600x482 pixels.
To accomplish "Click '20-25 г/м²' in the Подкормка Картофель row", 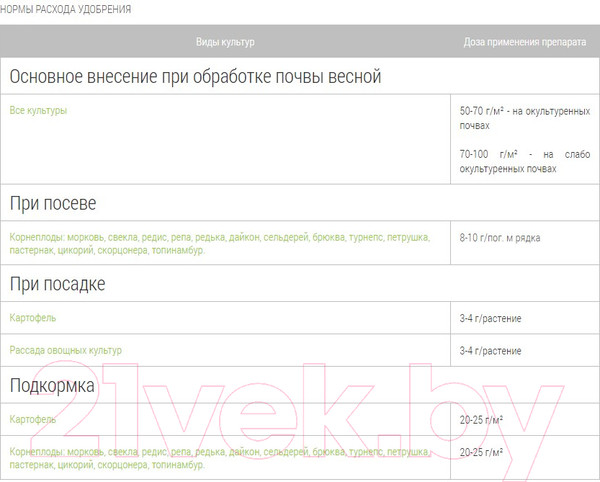I will [x=481, y=419].
